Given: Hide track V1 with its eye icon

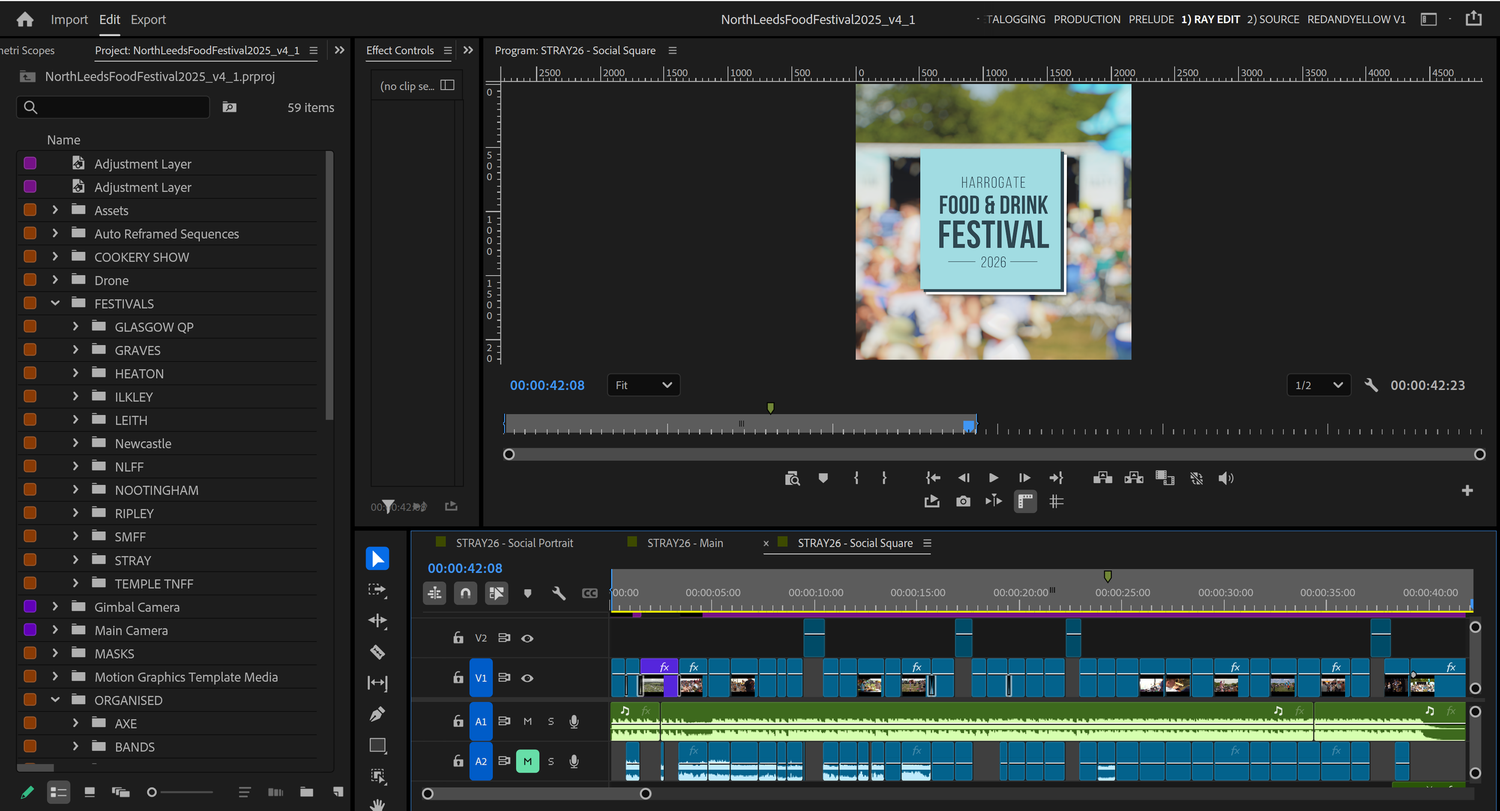Looking at the screenshot, I should pyautogui.click(x=527, y=678).
